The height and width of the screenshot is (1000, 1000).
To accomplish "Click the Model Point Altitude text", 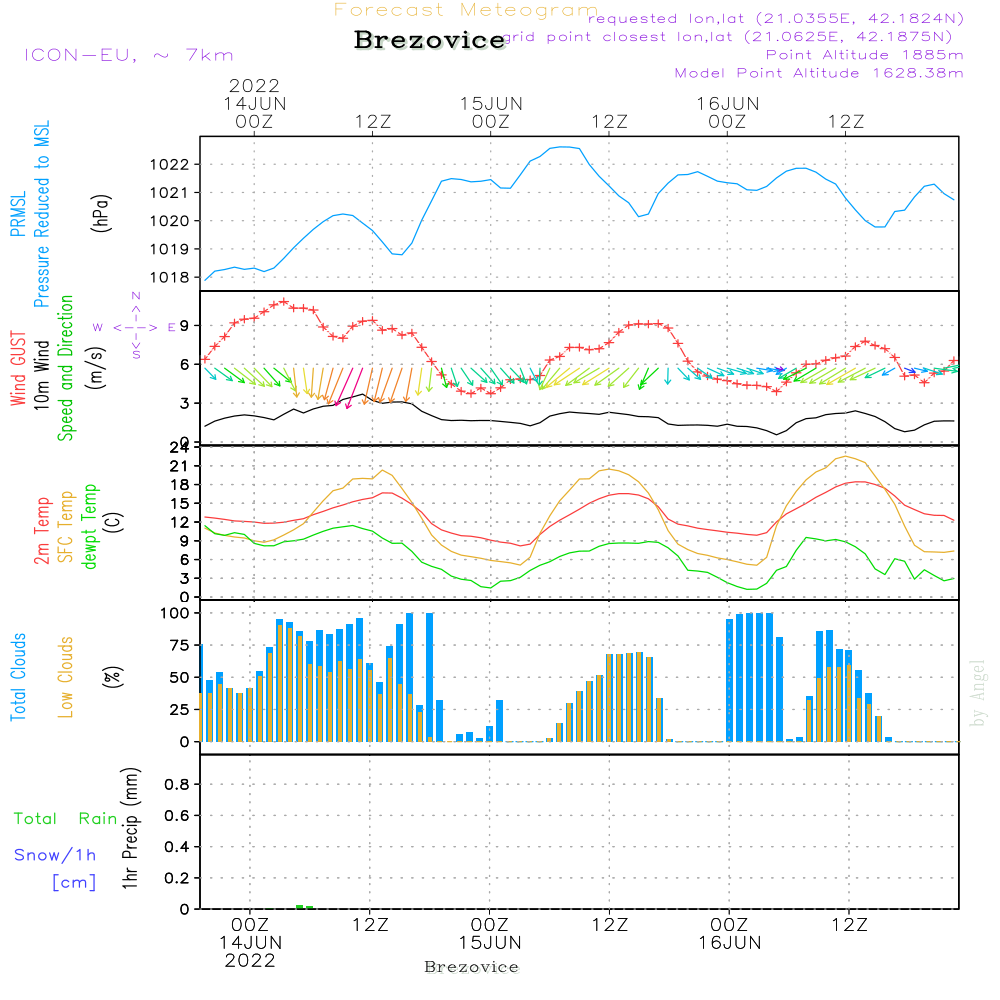I will 819,73.
